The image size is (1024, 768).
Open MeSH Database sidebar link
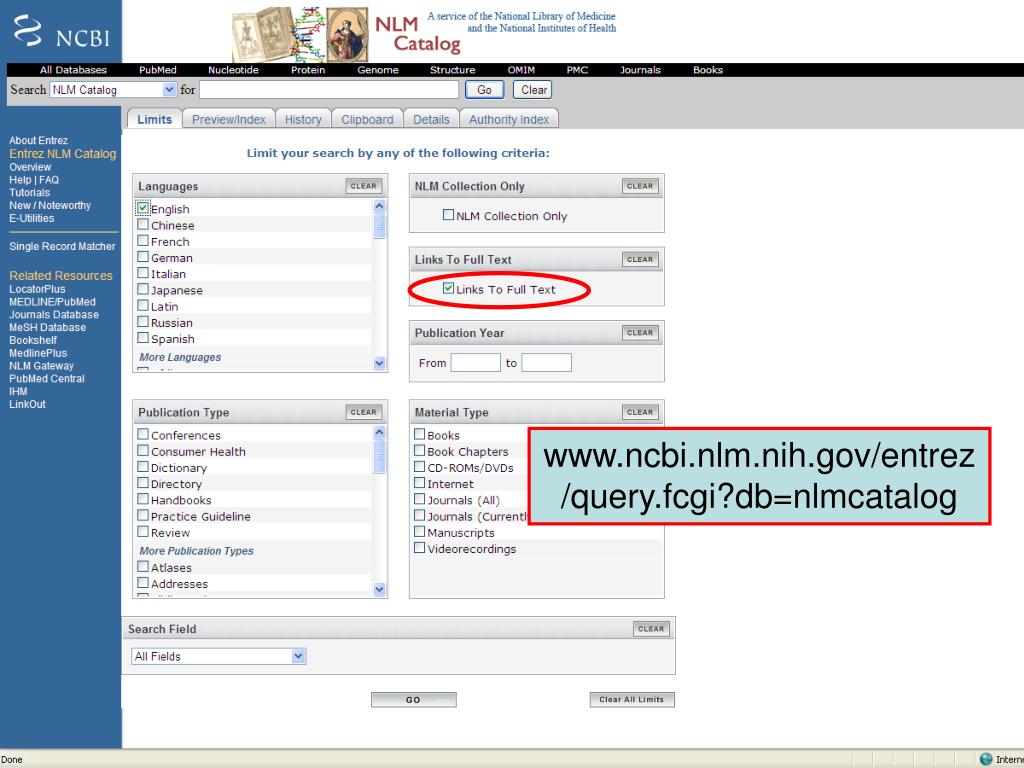[48, 327]
